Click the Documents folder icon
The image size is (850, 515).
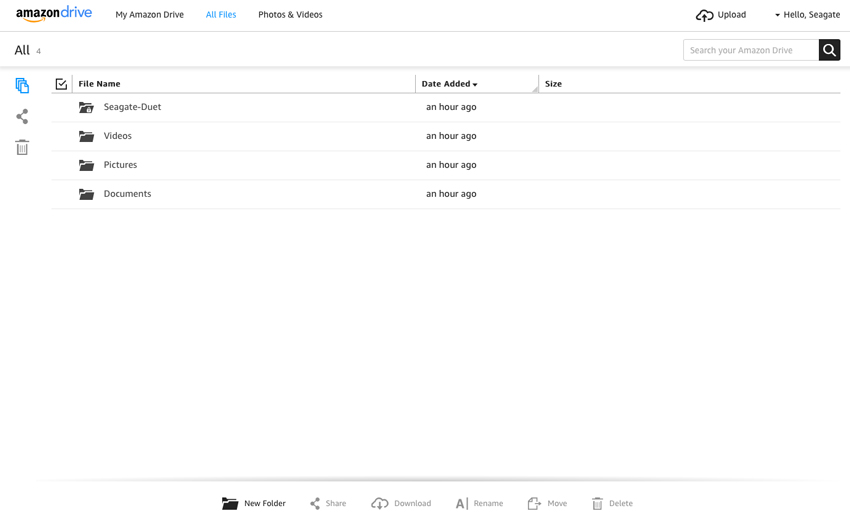coord(86,194)
